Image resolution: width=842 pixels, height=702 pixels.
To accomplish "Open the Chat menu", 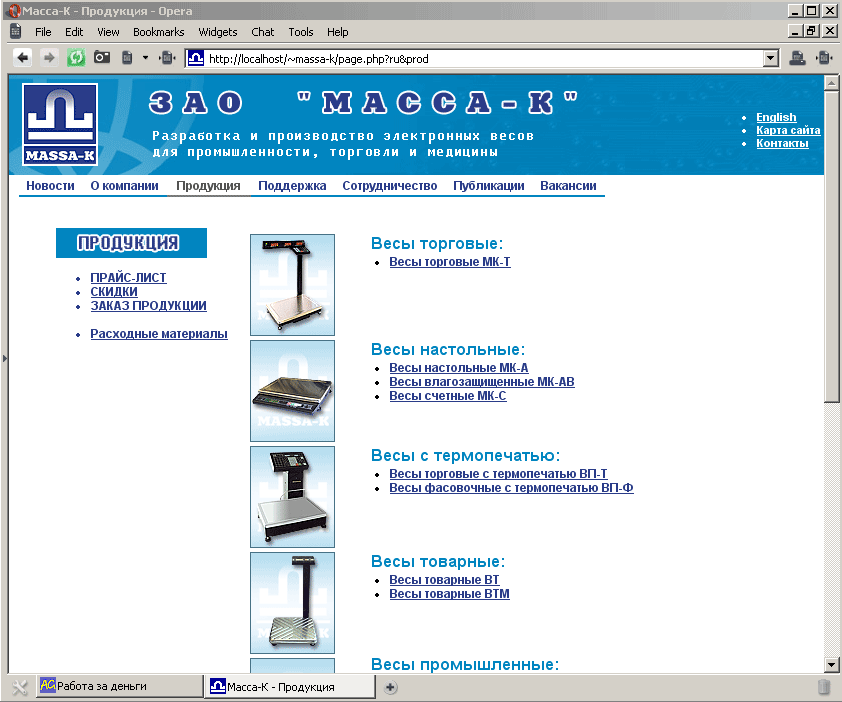I will tap(263, 32).
